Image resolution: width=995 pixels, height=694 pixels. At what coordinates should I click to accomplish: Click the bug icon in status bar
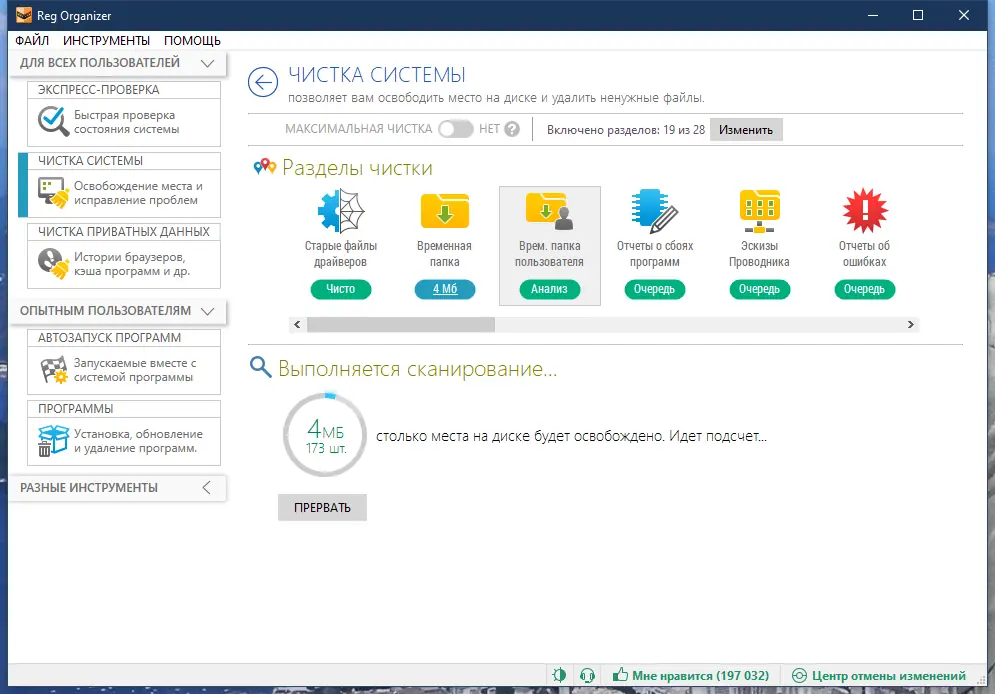pos(559,675)
